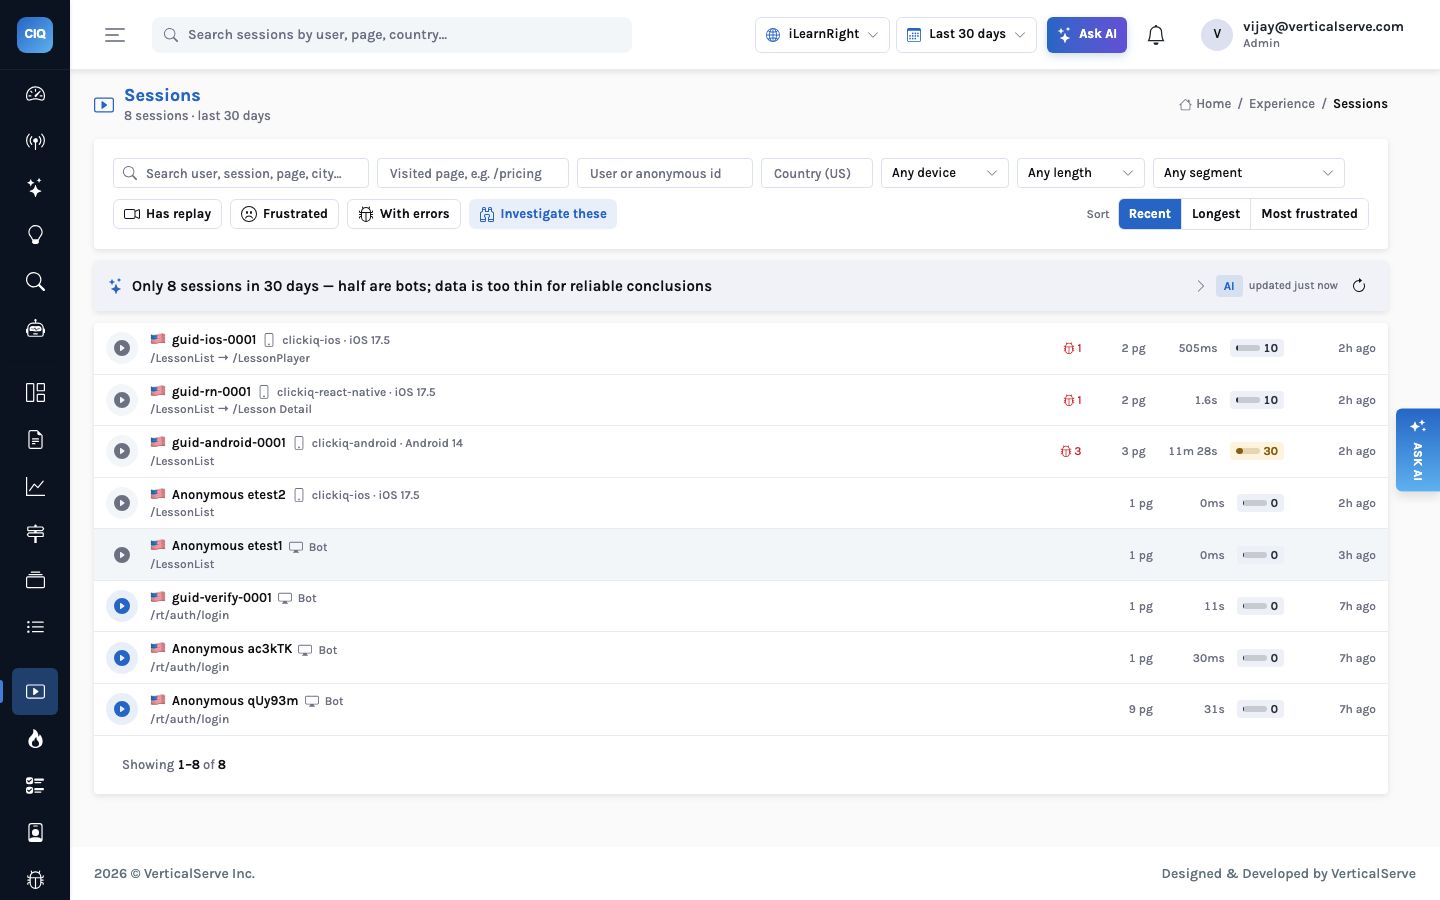
Task: Click the top session search field
Action: [392, 35]
